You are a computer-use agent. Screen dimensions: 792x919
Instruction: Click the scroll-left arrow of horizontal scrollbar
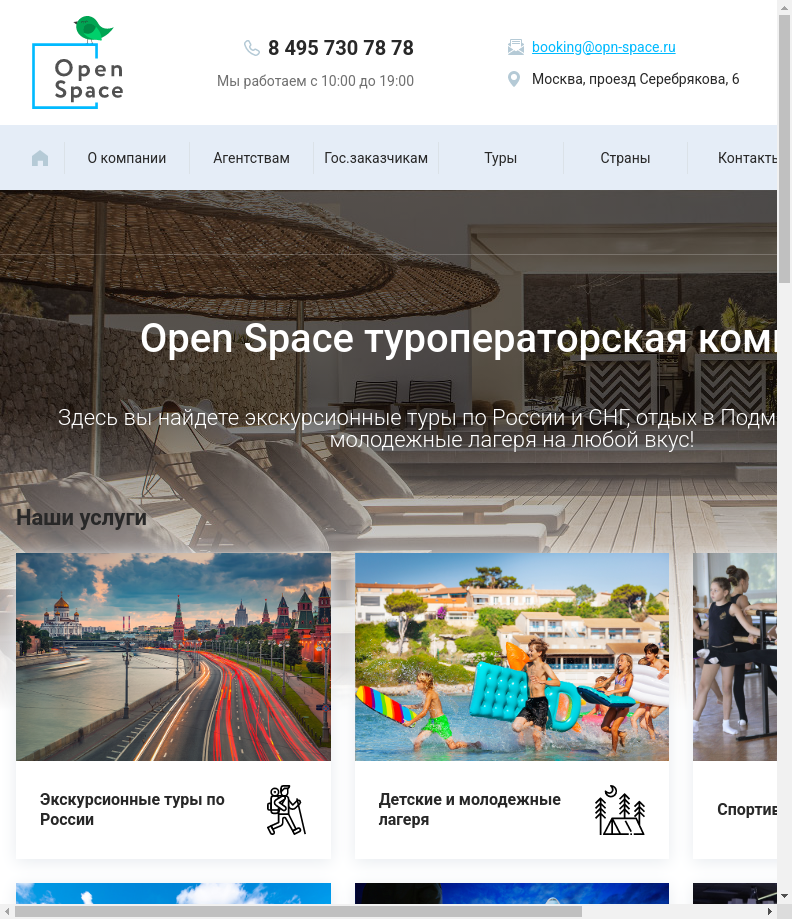click(x=7, y=911)
